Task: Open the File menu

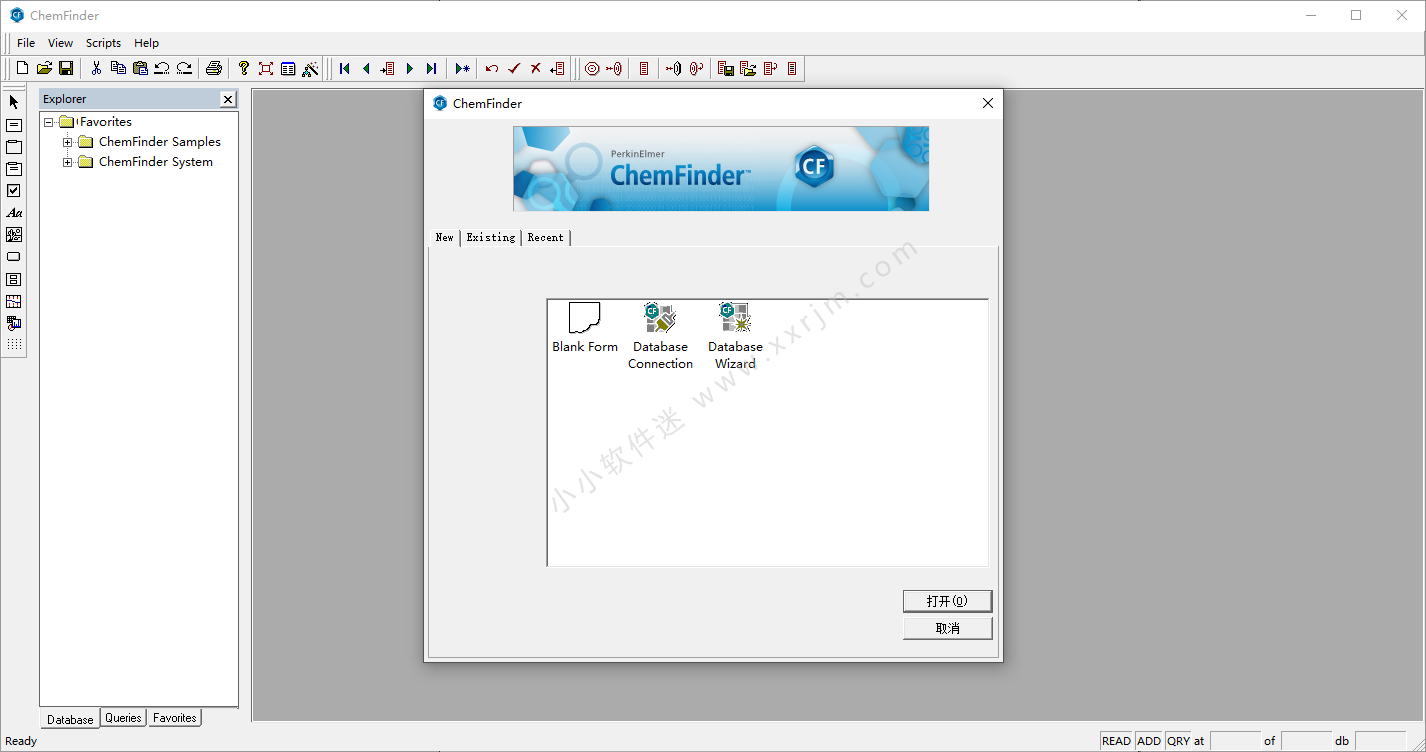Action: [x=26, y=43]
